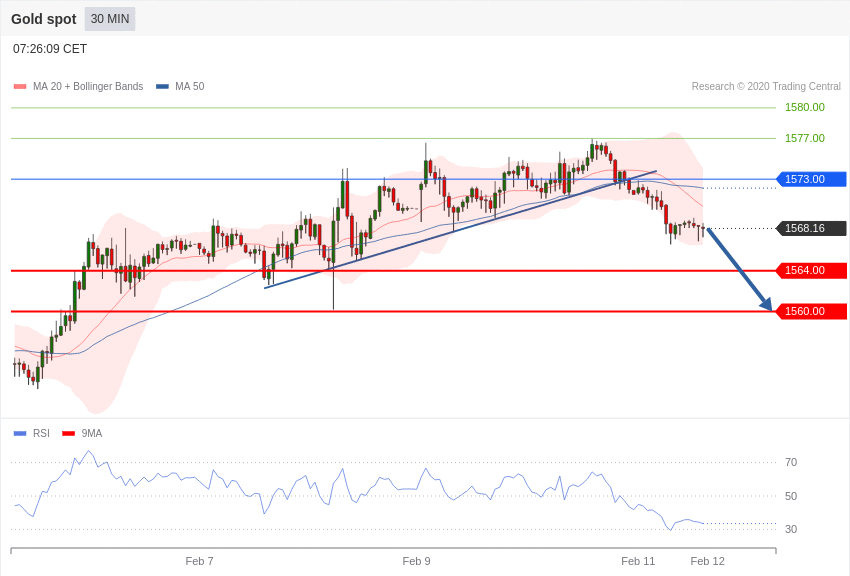Click the 07:26:09 CET timestamp
The width and height of the screenshot is (850, 576).
point(50,49)
